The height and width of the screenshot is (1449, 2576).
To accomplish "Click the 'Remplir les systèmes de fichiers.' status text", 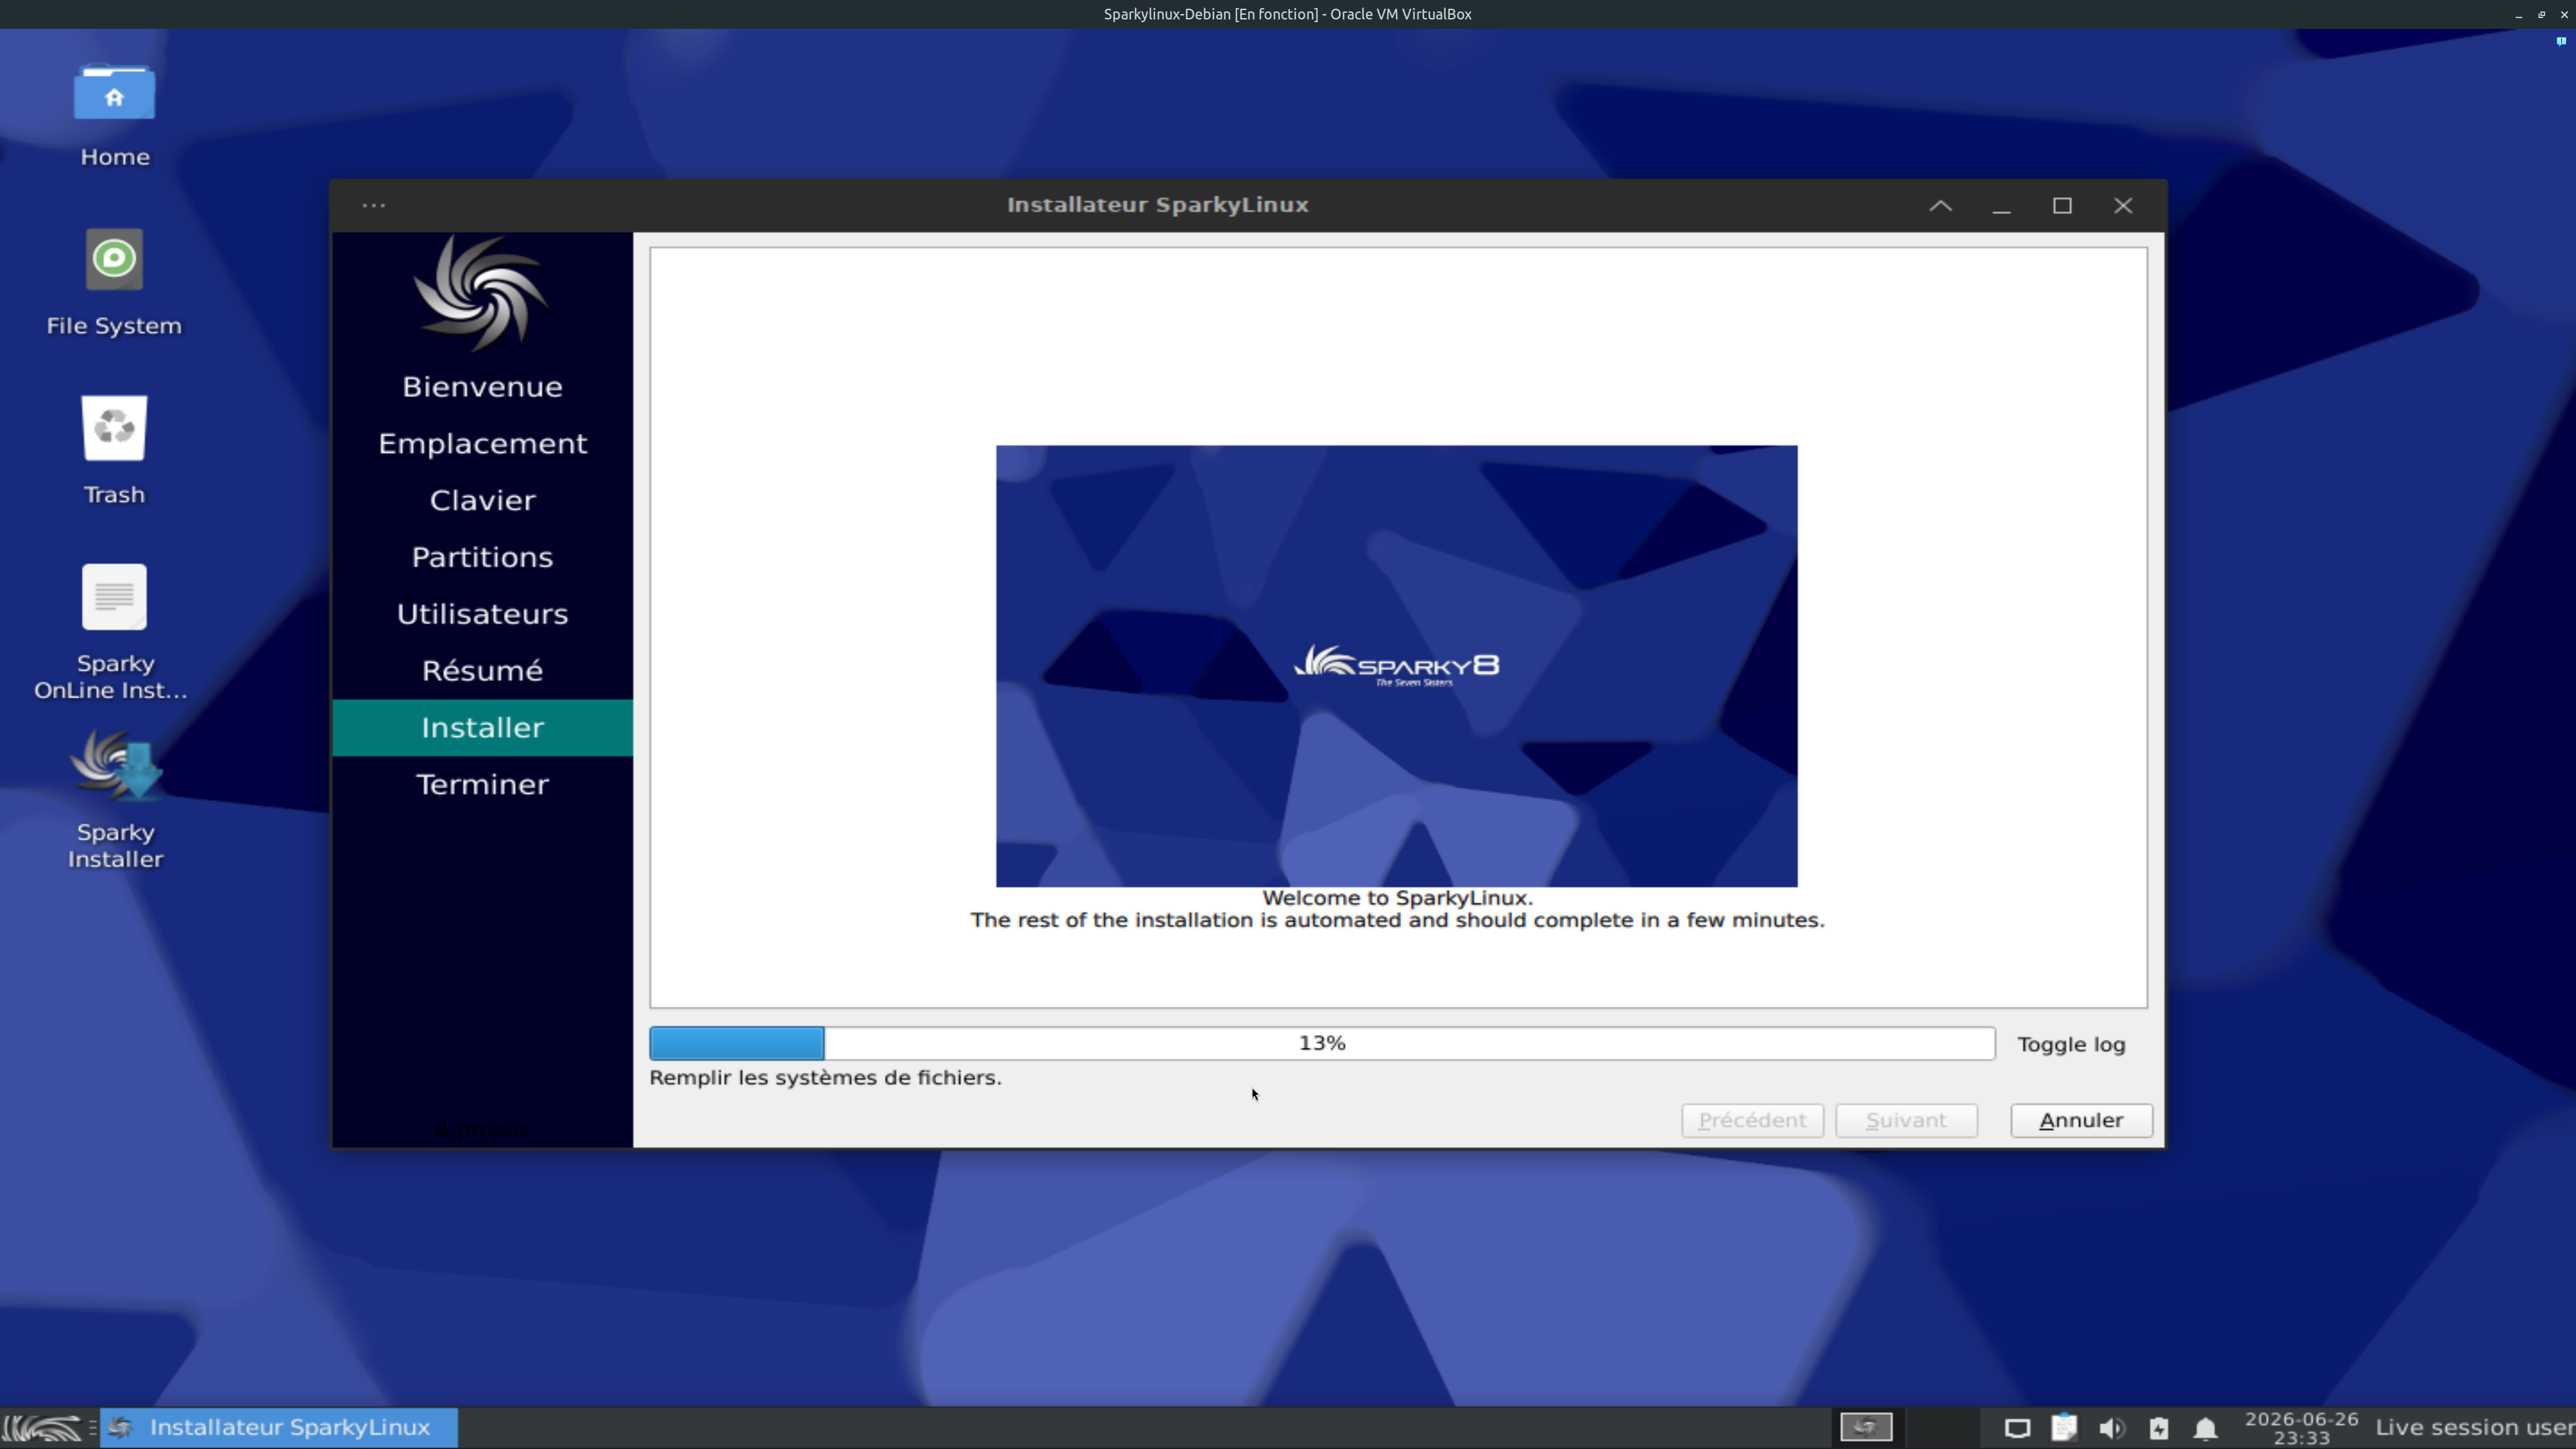I will point(825,1078).
